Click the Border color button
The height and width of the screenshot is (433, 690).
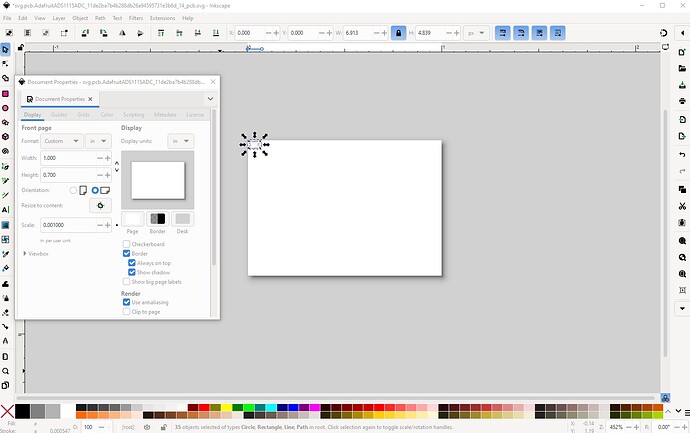[158, 219]
